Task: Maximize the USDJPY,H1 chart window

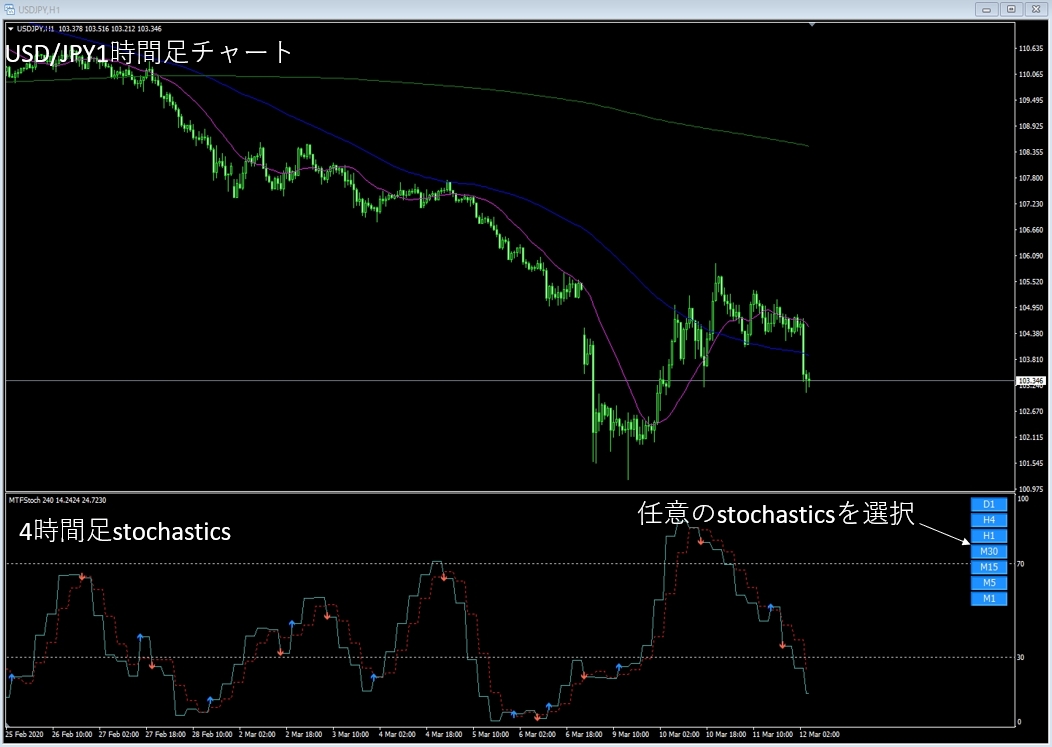Action: [x=1011, y=9]
